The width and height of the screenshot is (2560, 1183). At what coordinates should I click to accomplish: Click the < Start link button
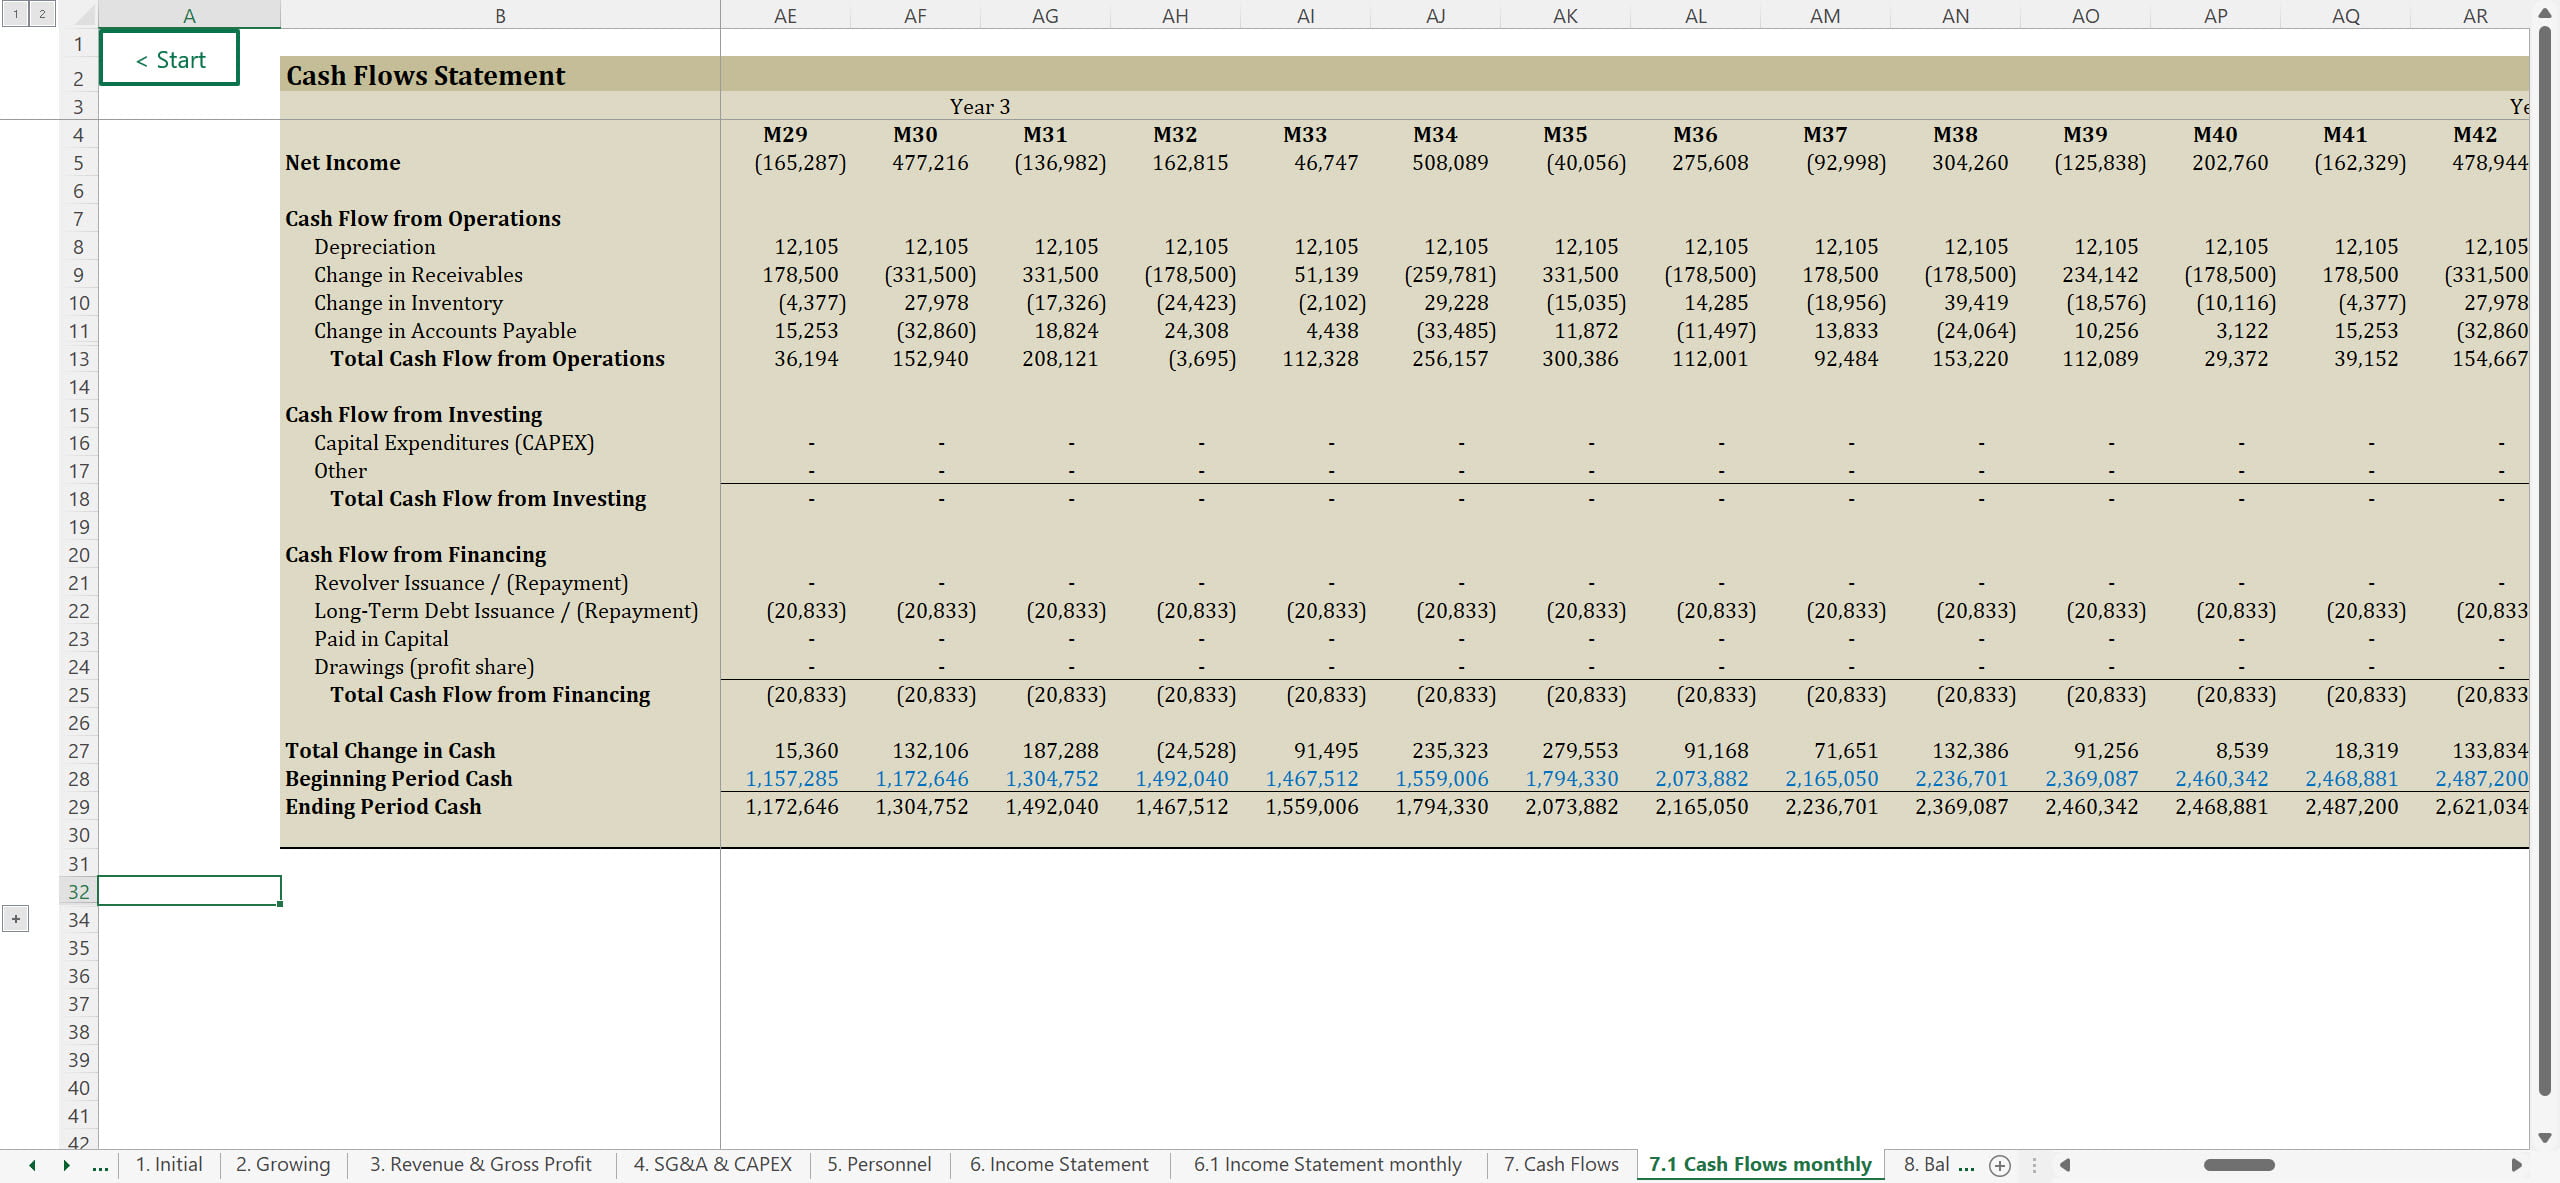click(170, 60)
